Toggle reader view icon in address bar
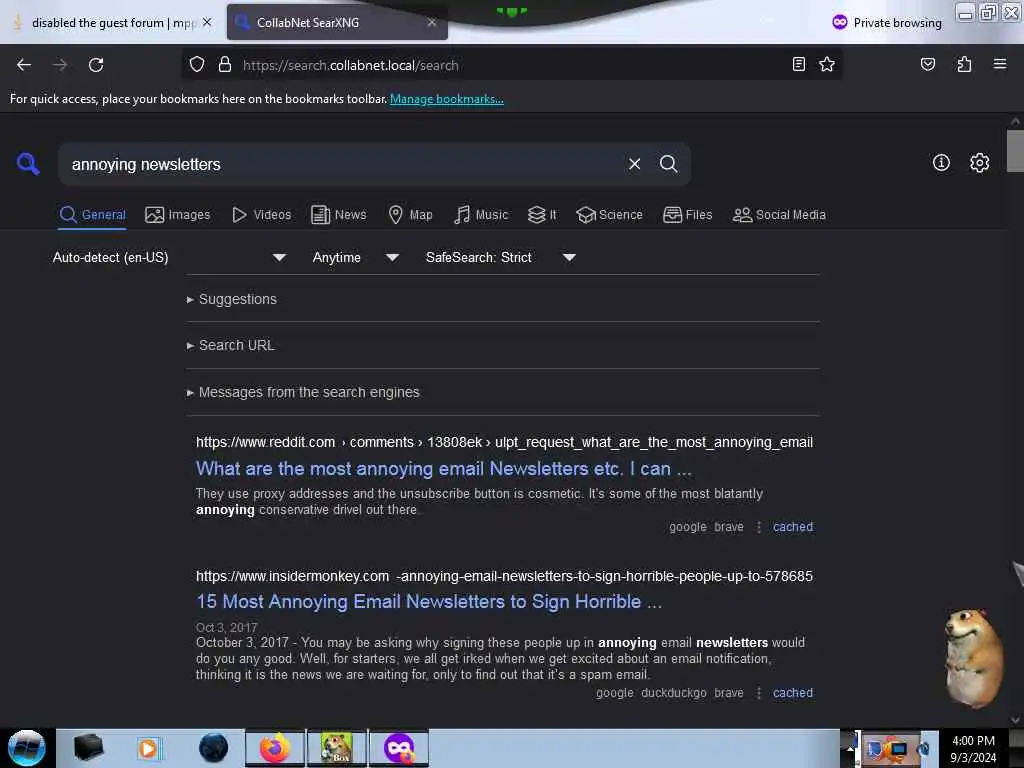 coord(798,64)
